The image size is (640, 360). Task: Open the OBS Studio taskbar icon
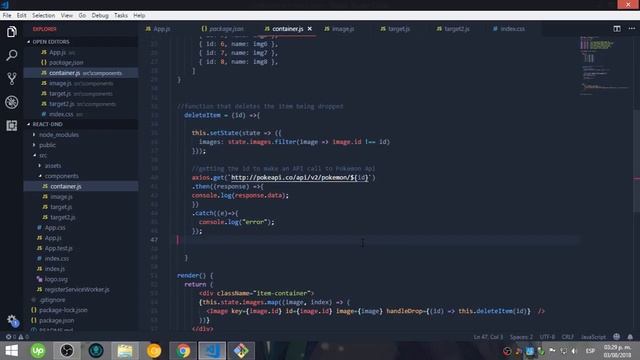click(67, 351)
